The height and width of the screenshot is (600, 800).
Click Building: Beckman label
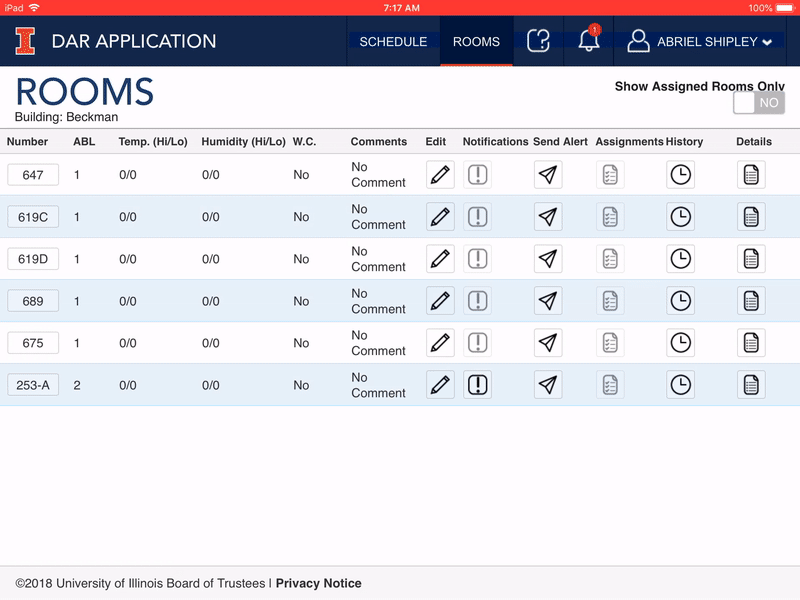[x=66, y=117]
